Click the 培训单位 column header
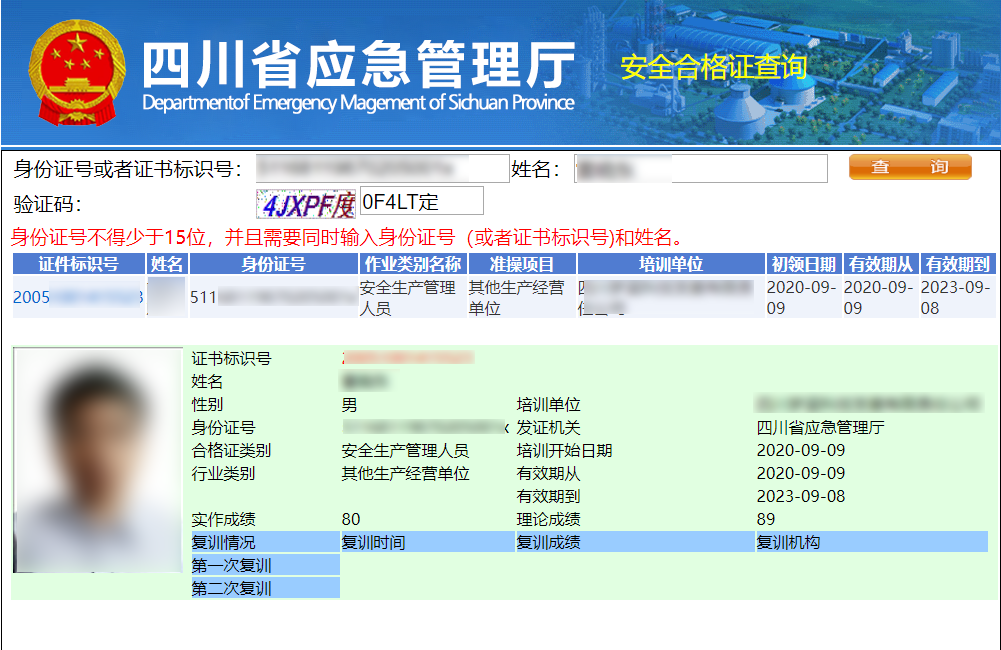 (x=671, y=264)
